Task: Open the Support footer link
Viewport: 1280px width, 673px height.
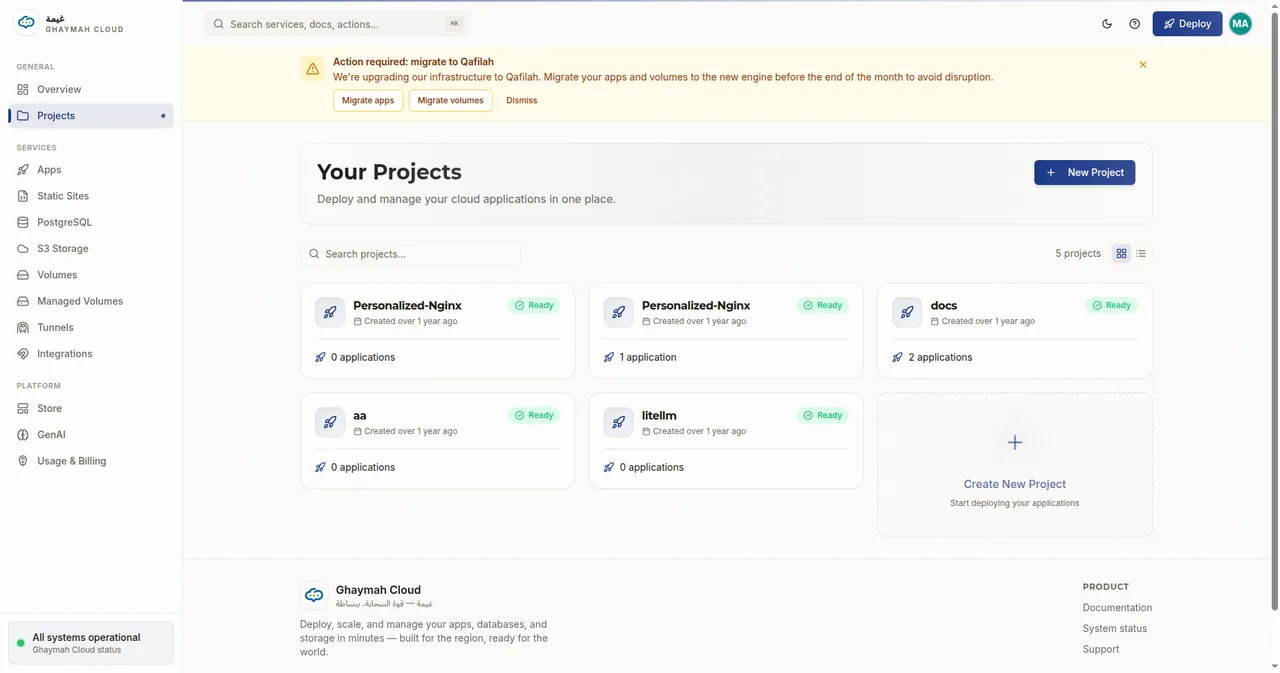Action: [1101, 650]
